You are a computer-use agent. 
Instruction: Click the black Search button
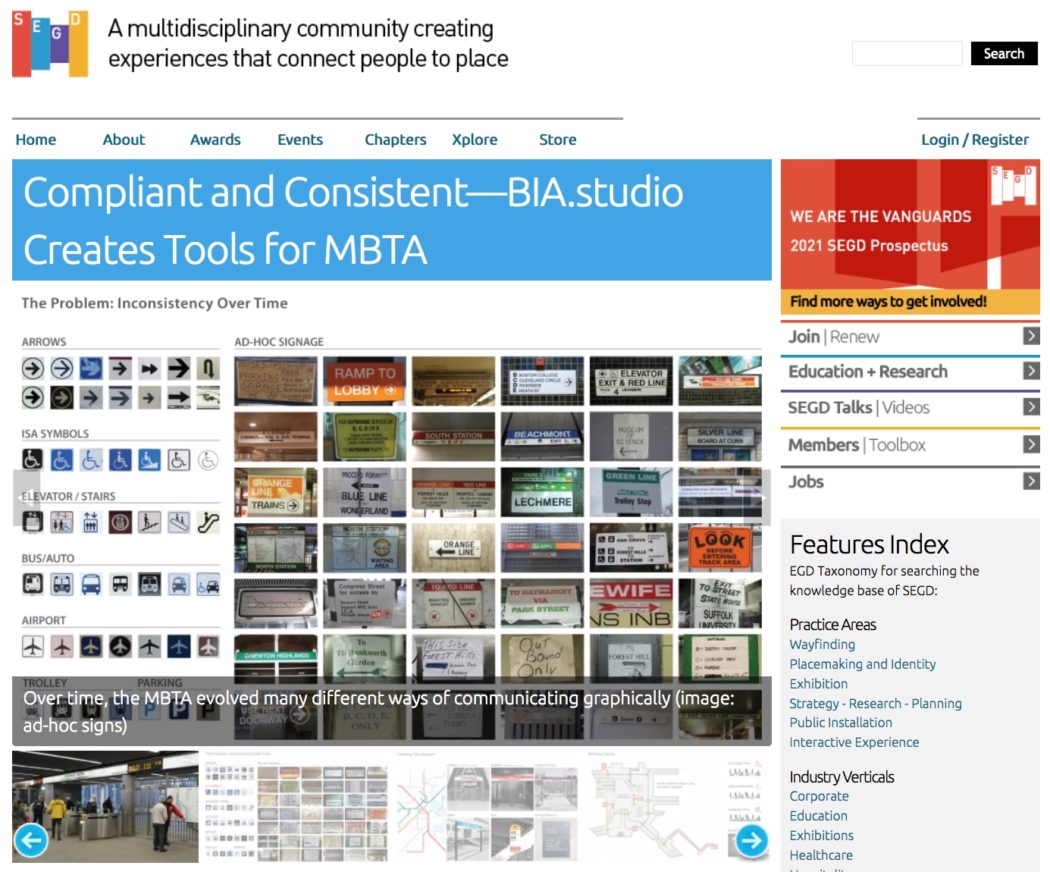point(1004,54)
